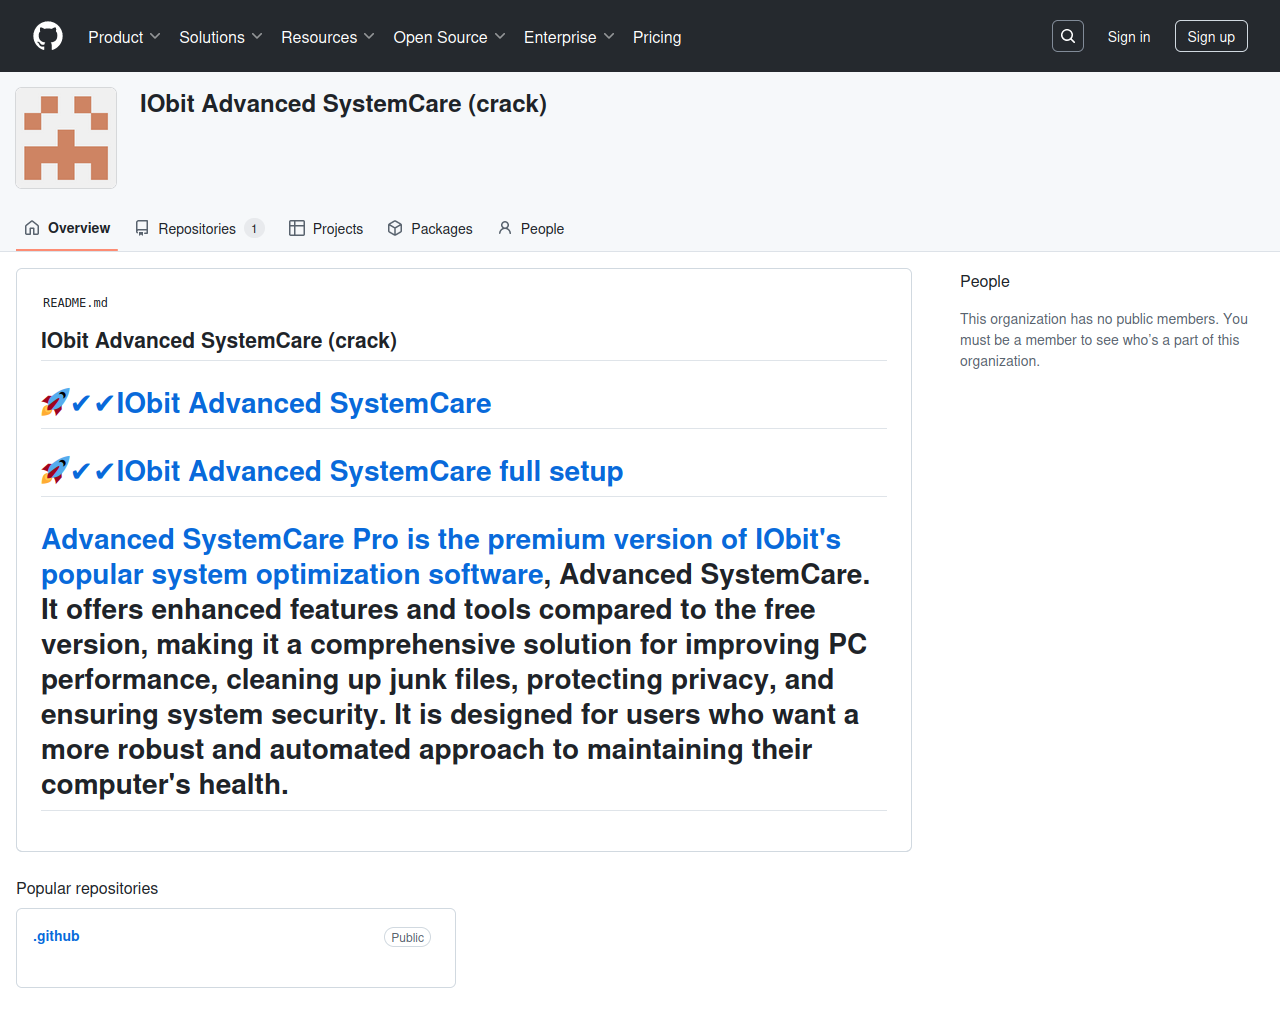Image resolution: width=1280 pixels, height=1024 pixels.
Task: Click the Projects table icon
Action: (x=297, y=228)
